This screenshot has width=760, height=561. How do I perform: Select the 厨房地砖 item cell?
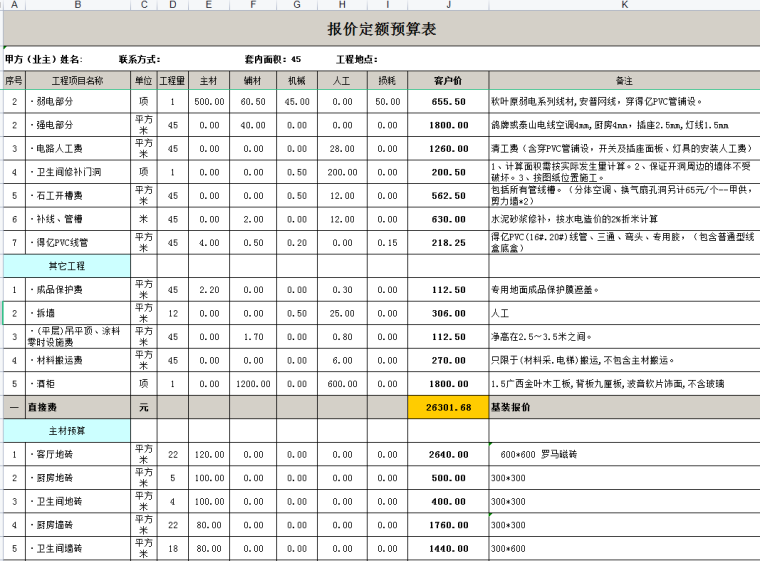78,478
